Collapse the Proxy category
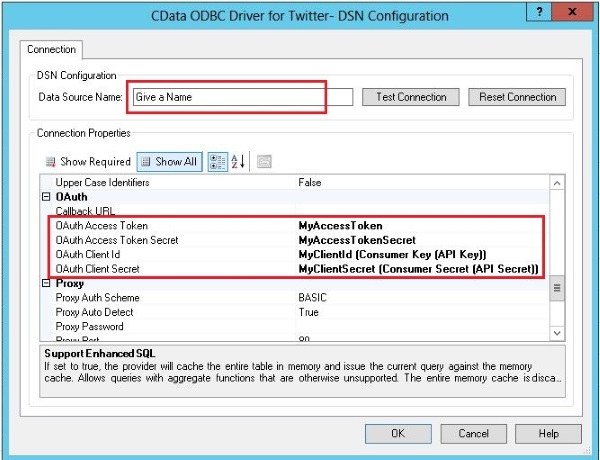Screen dimensions: 600x460 coord(46,284)
